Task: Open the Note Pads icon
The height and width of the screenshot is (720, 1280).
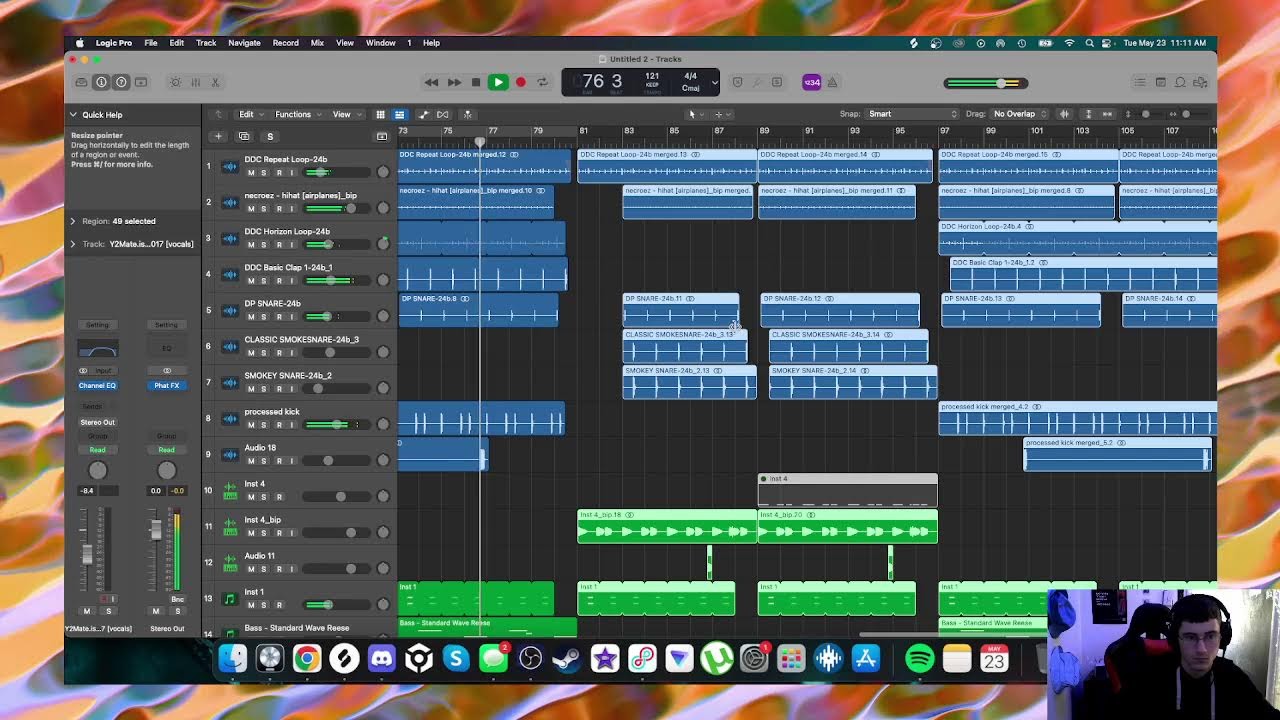Action: point(1160,82)
